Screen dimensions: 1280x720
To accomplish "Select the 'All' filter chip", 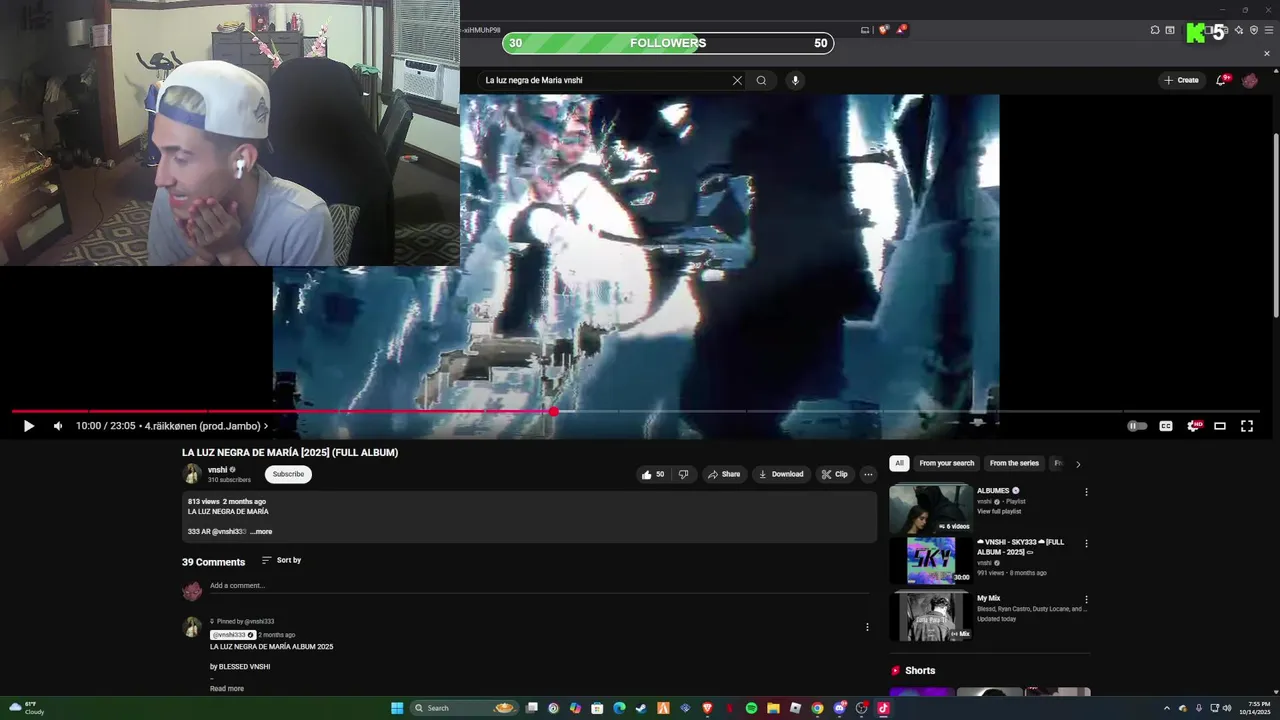I will (x=899, y=463).
